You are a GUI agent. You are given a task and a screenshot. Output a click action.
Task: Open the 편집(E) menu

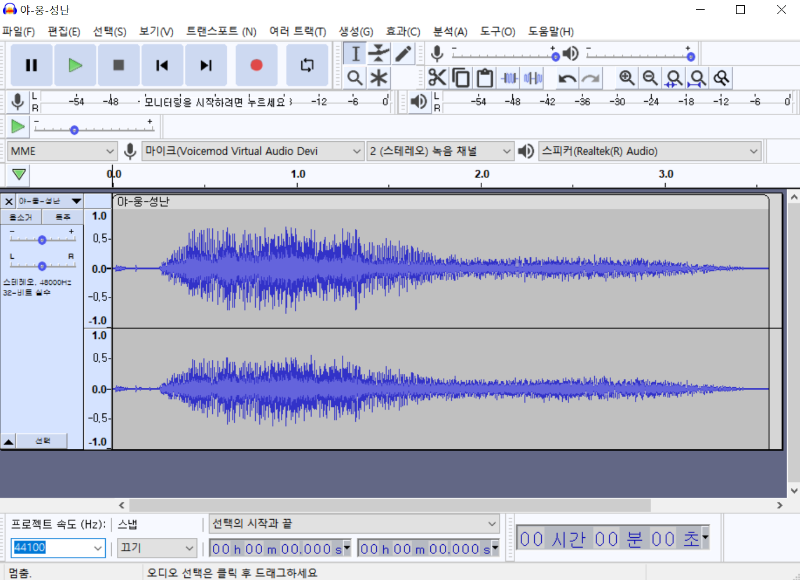(64, 32)
